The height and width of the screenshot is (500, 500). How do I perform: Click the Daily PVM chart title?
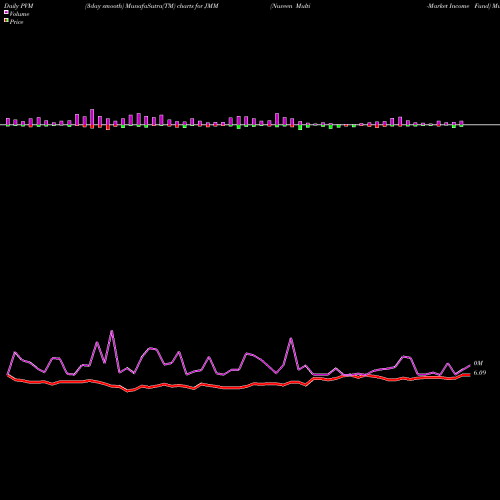[x=19, y=6]
